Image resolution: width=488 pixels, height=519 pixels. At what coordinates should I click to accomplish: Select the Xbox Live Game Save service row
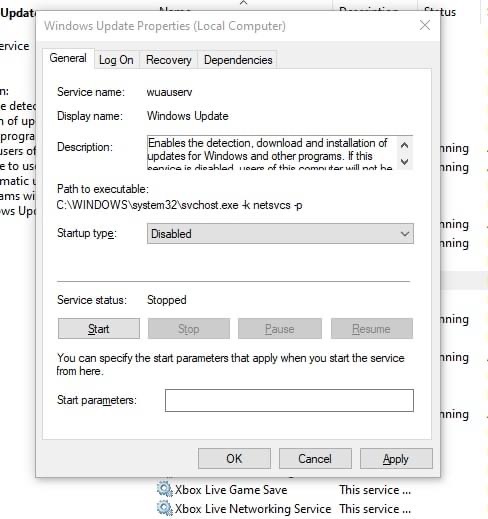coord(283,490)
